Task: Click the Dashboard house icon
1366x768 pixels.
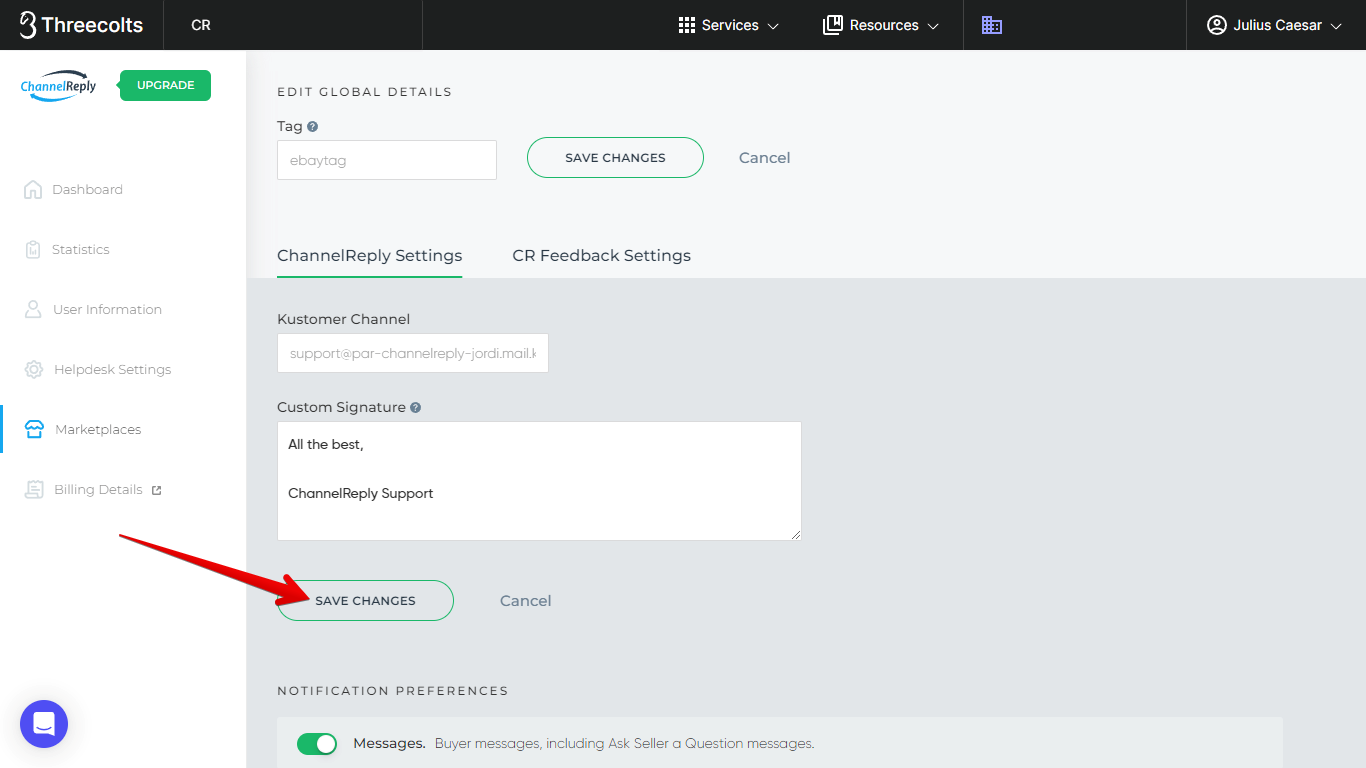Action: tap(33, 189)
